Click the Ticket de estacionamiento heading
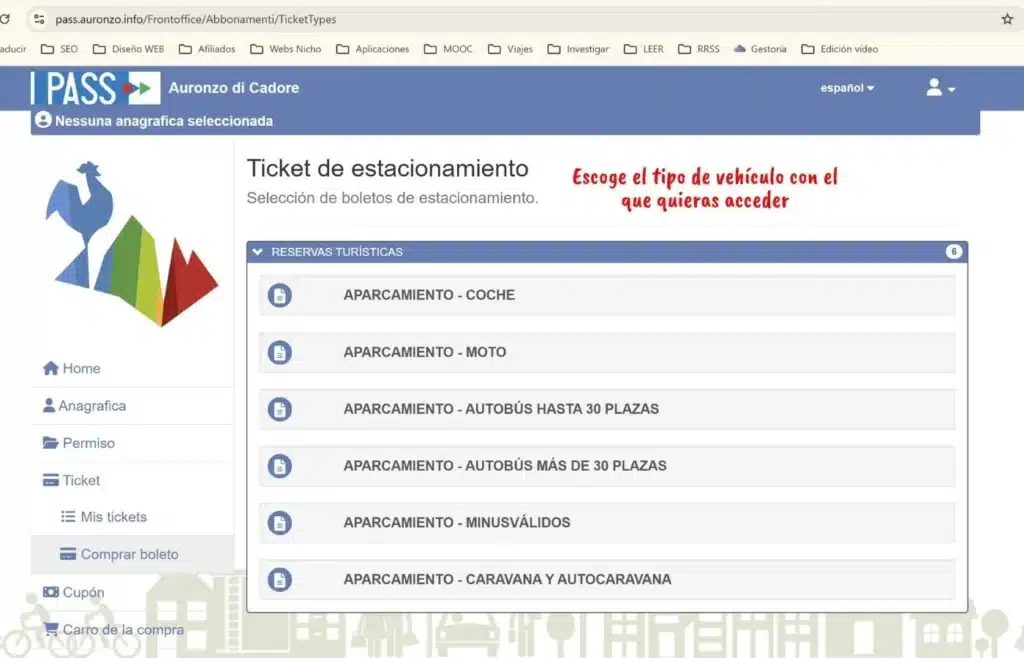 [387, 168]
